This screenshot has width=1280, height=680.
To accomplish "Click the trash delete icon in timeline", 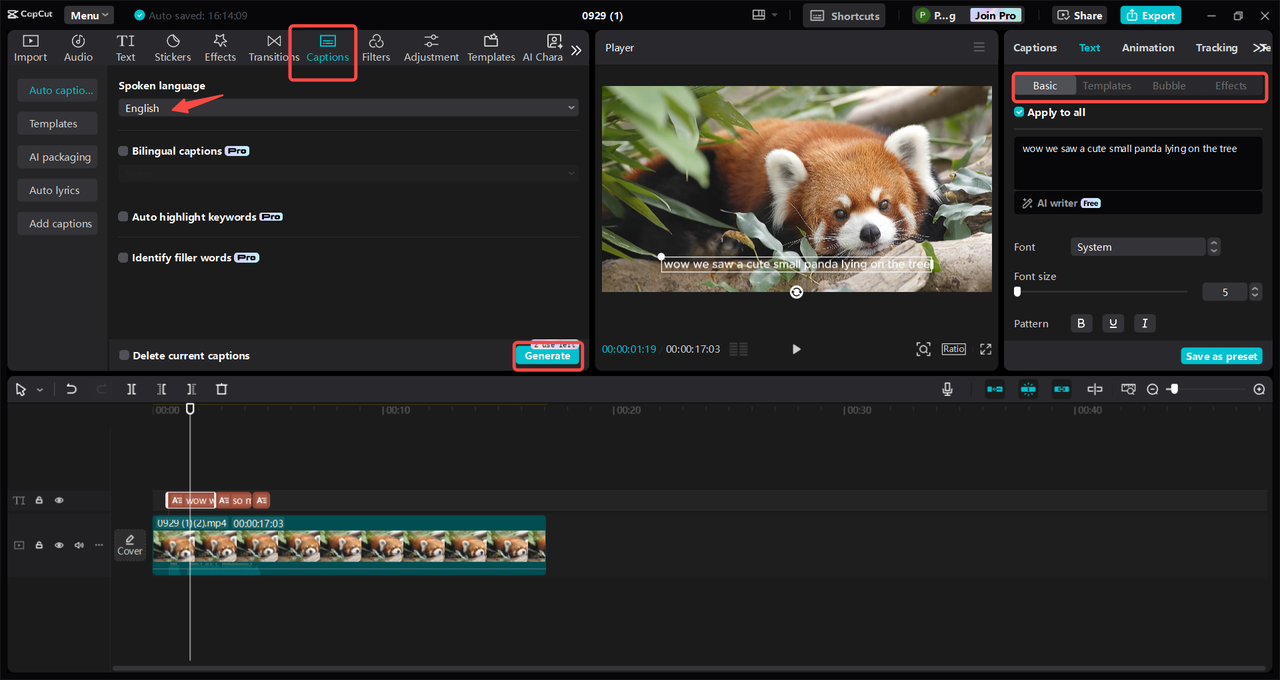I will 222,389.
